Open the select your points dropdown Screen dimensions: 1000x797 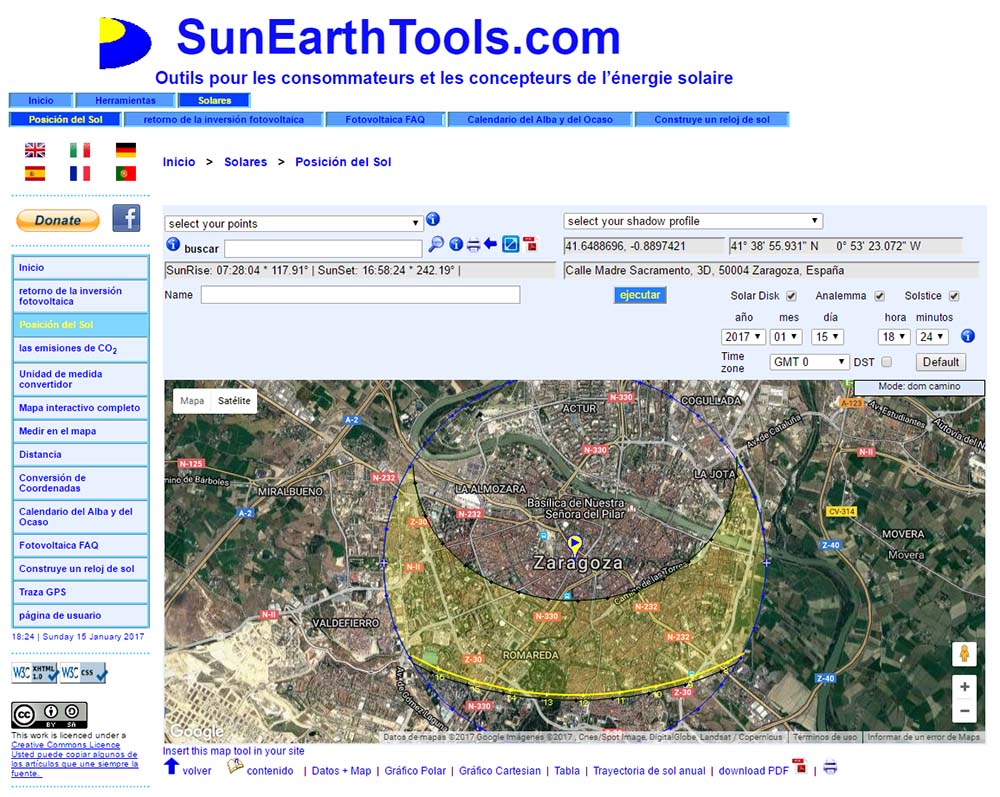(294, 224)
